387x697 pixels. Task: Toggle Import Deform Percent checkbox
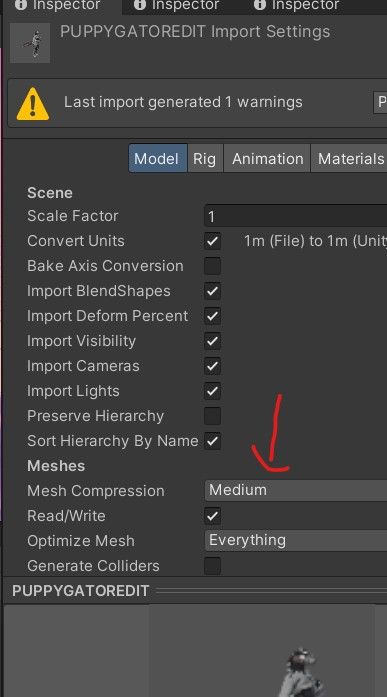212,316
